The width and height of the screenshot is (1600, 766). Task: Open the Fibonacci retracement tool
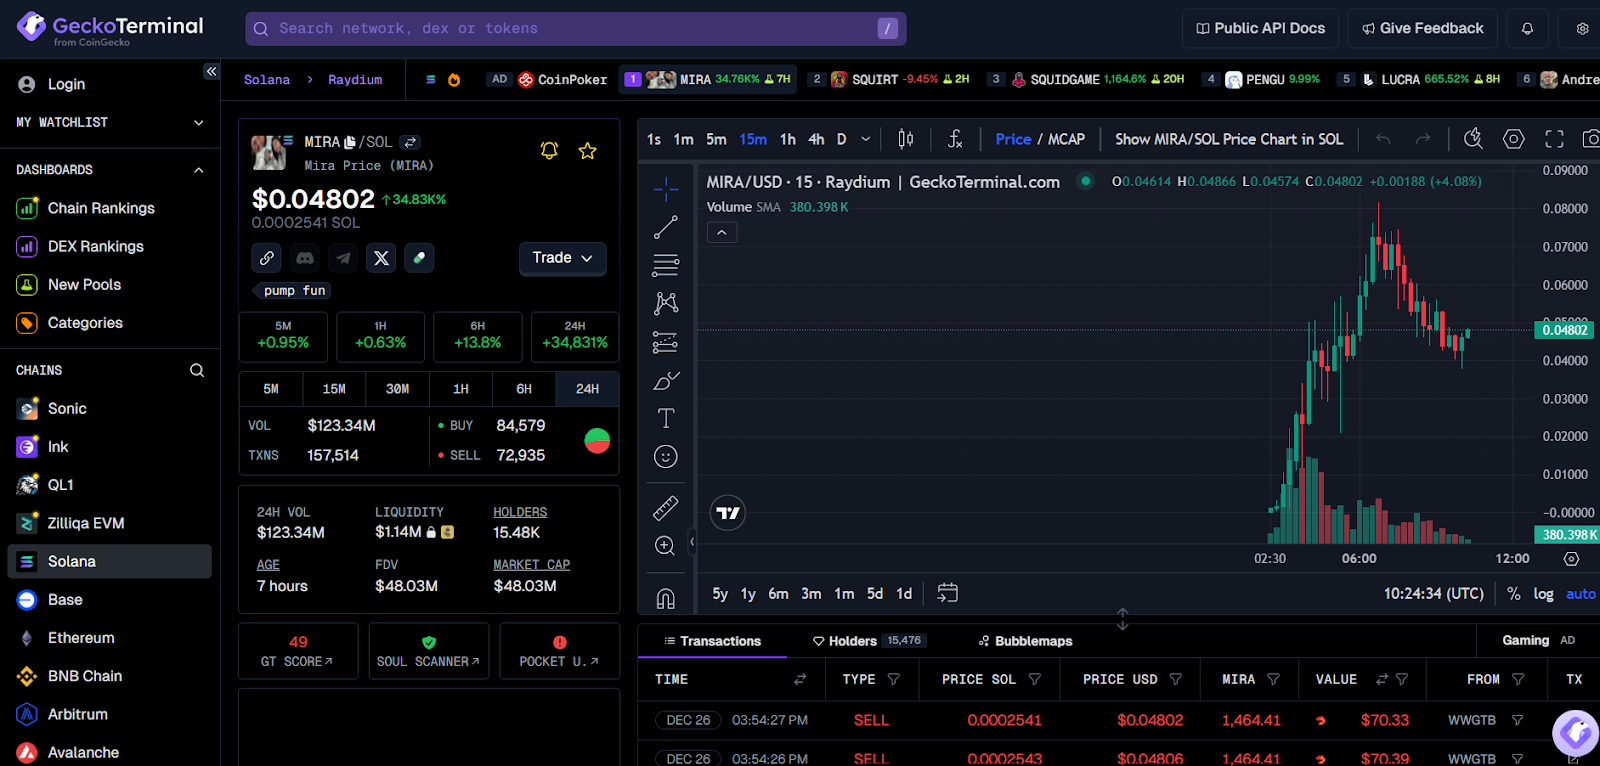tap(665, 265)
